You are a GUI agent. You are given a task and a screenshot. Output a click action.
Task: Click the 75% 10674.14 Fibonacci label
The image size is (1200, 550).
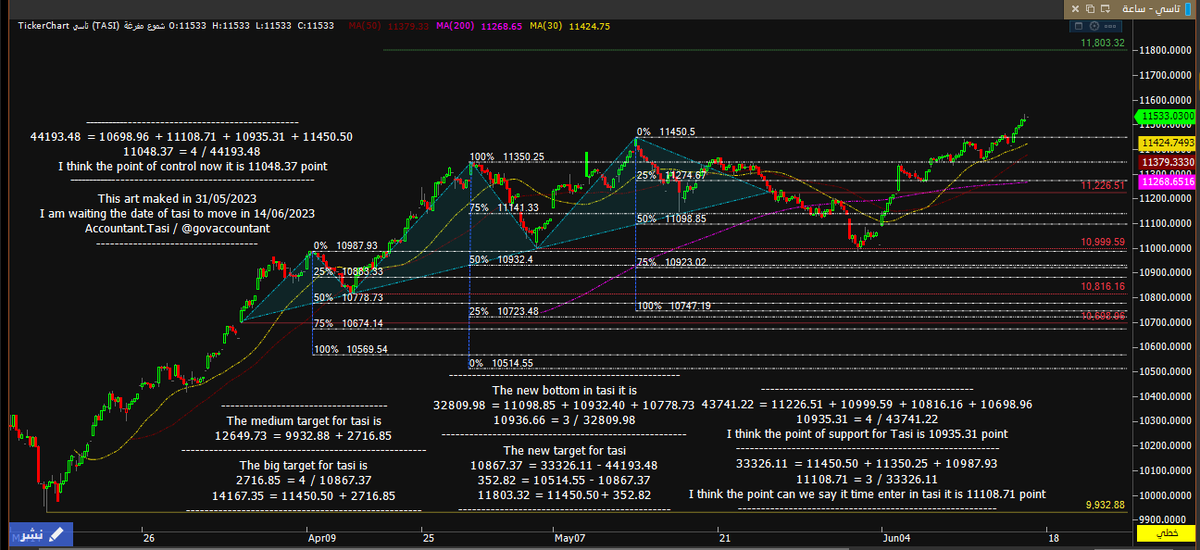pyautogui.click(x=349, y=323)
